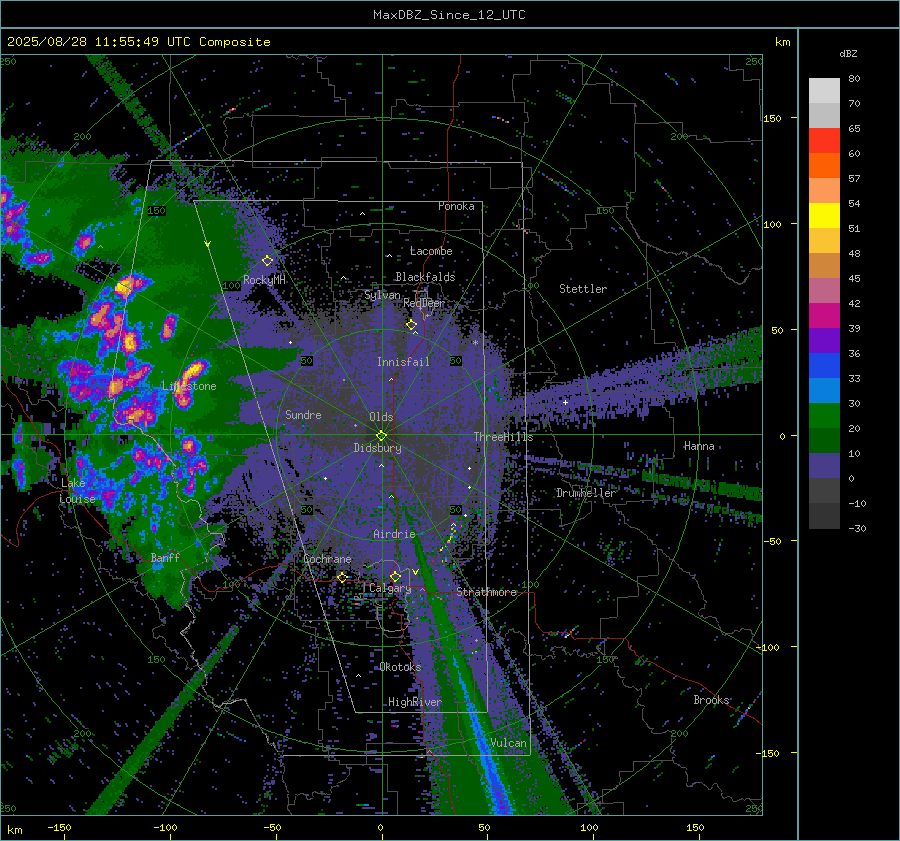
Task: Click the HighRiver map label
Action: tap(414, 702)
